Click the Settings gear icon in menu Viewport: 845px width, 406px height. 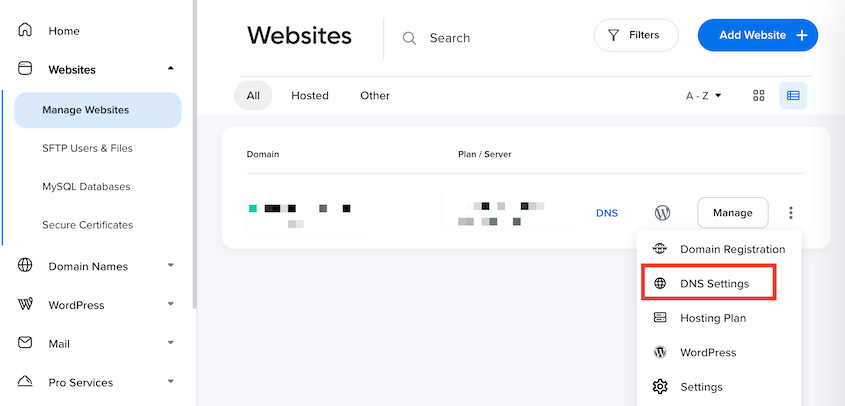coord(660,387)
